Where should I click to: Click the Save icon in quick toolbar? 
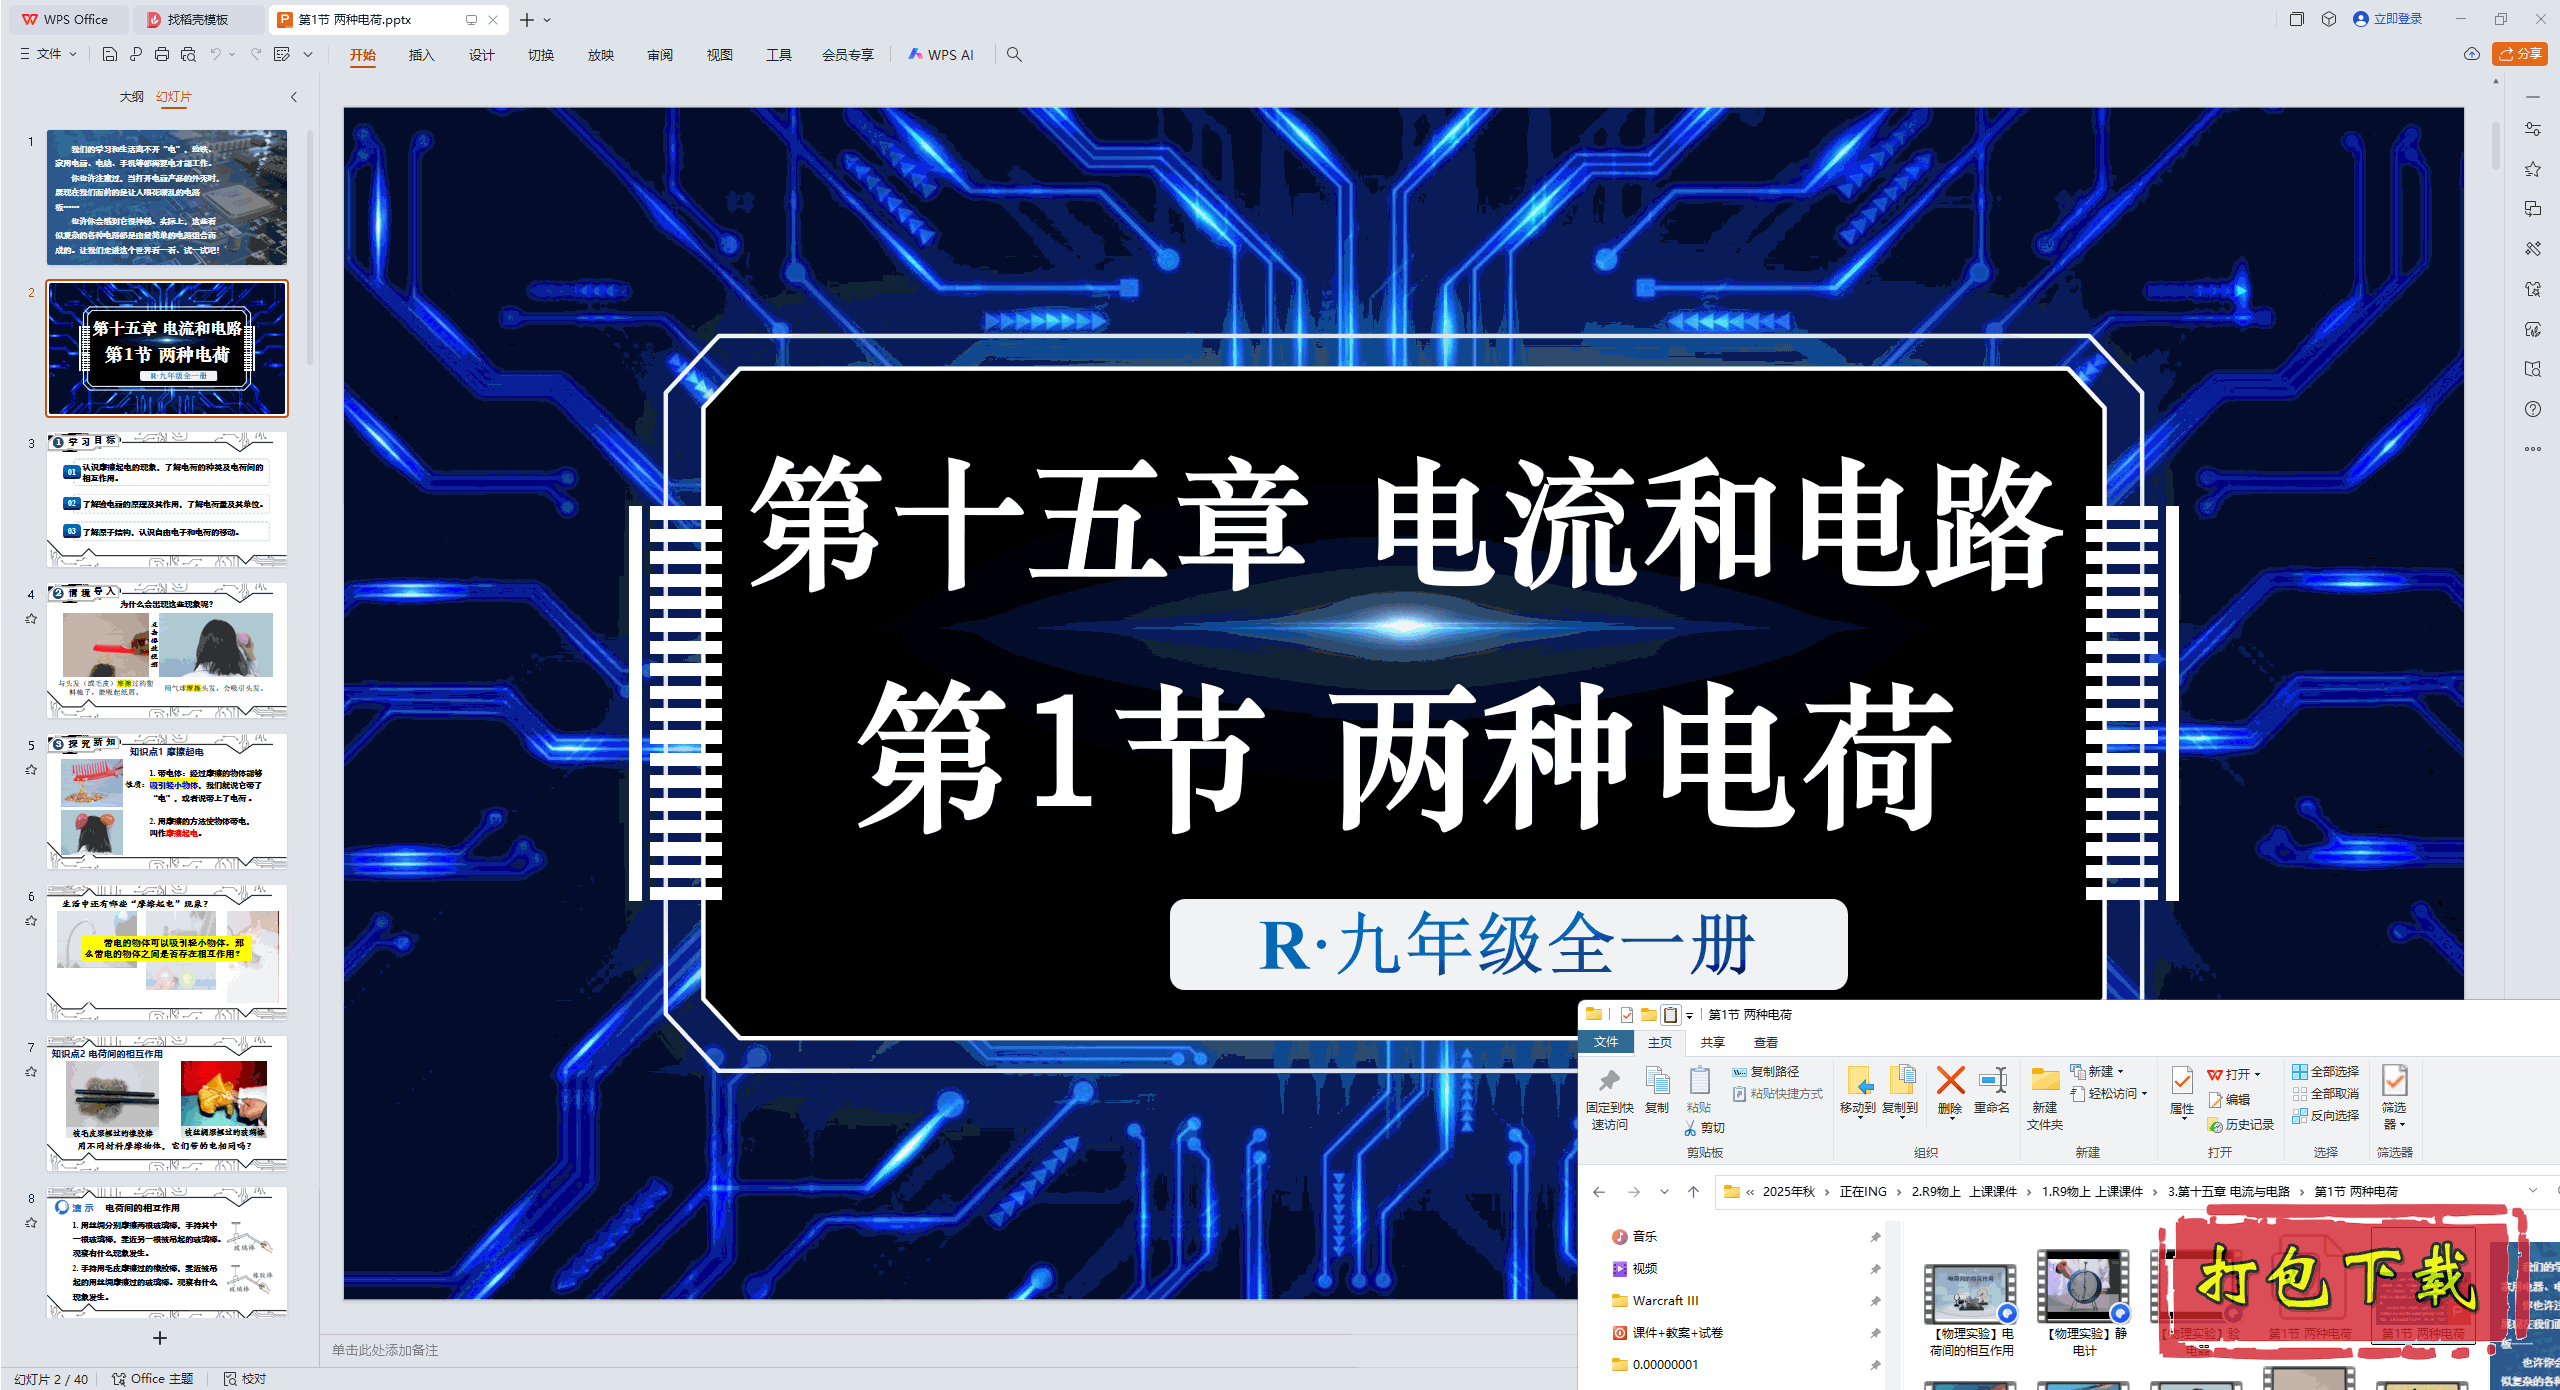tap(110, 54)
